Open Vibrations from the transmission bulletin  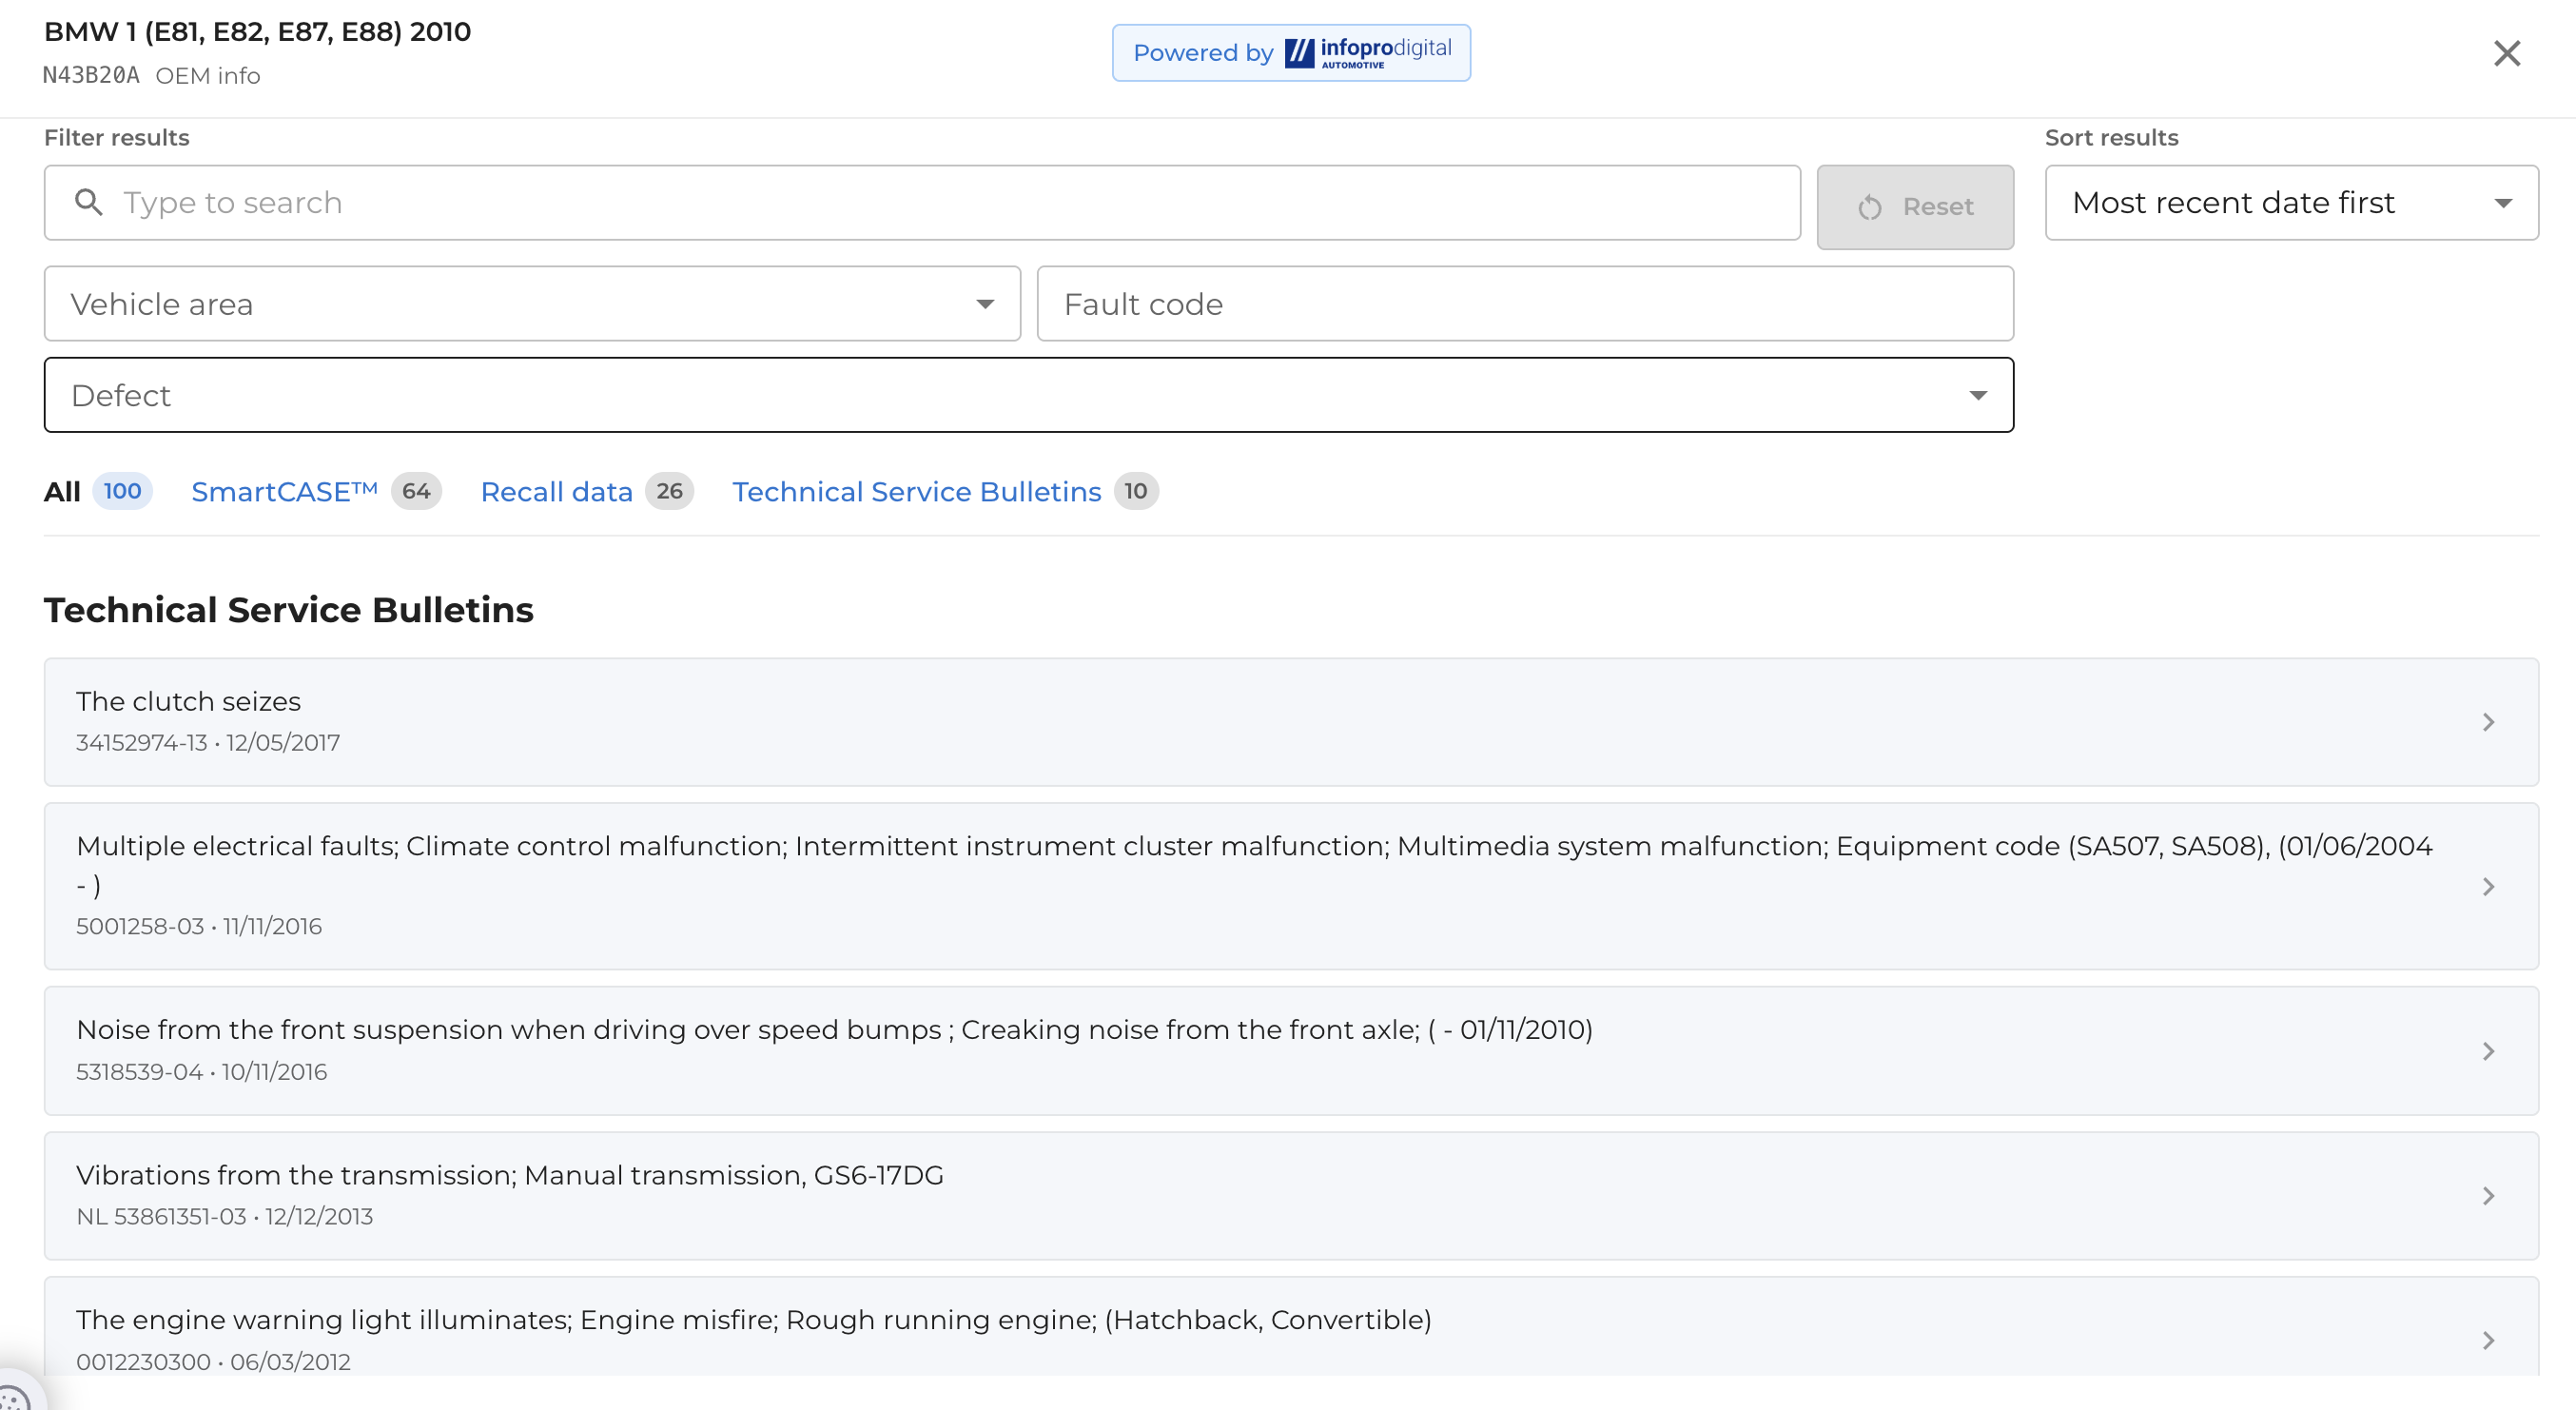pos(1291,1196)
